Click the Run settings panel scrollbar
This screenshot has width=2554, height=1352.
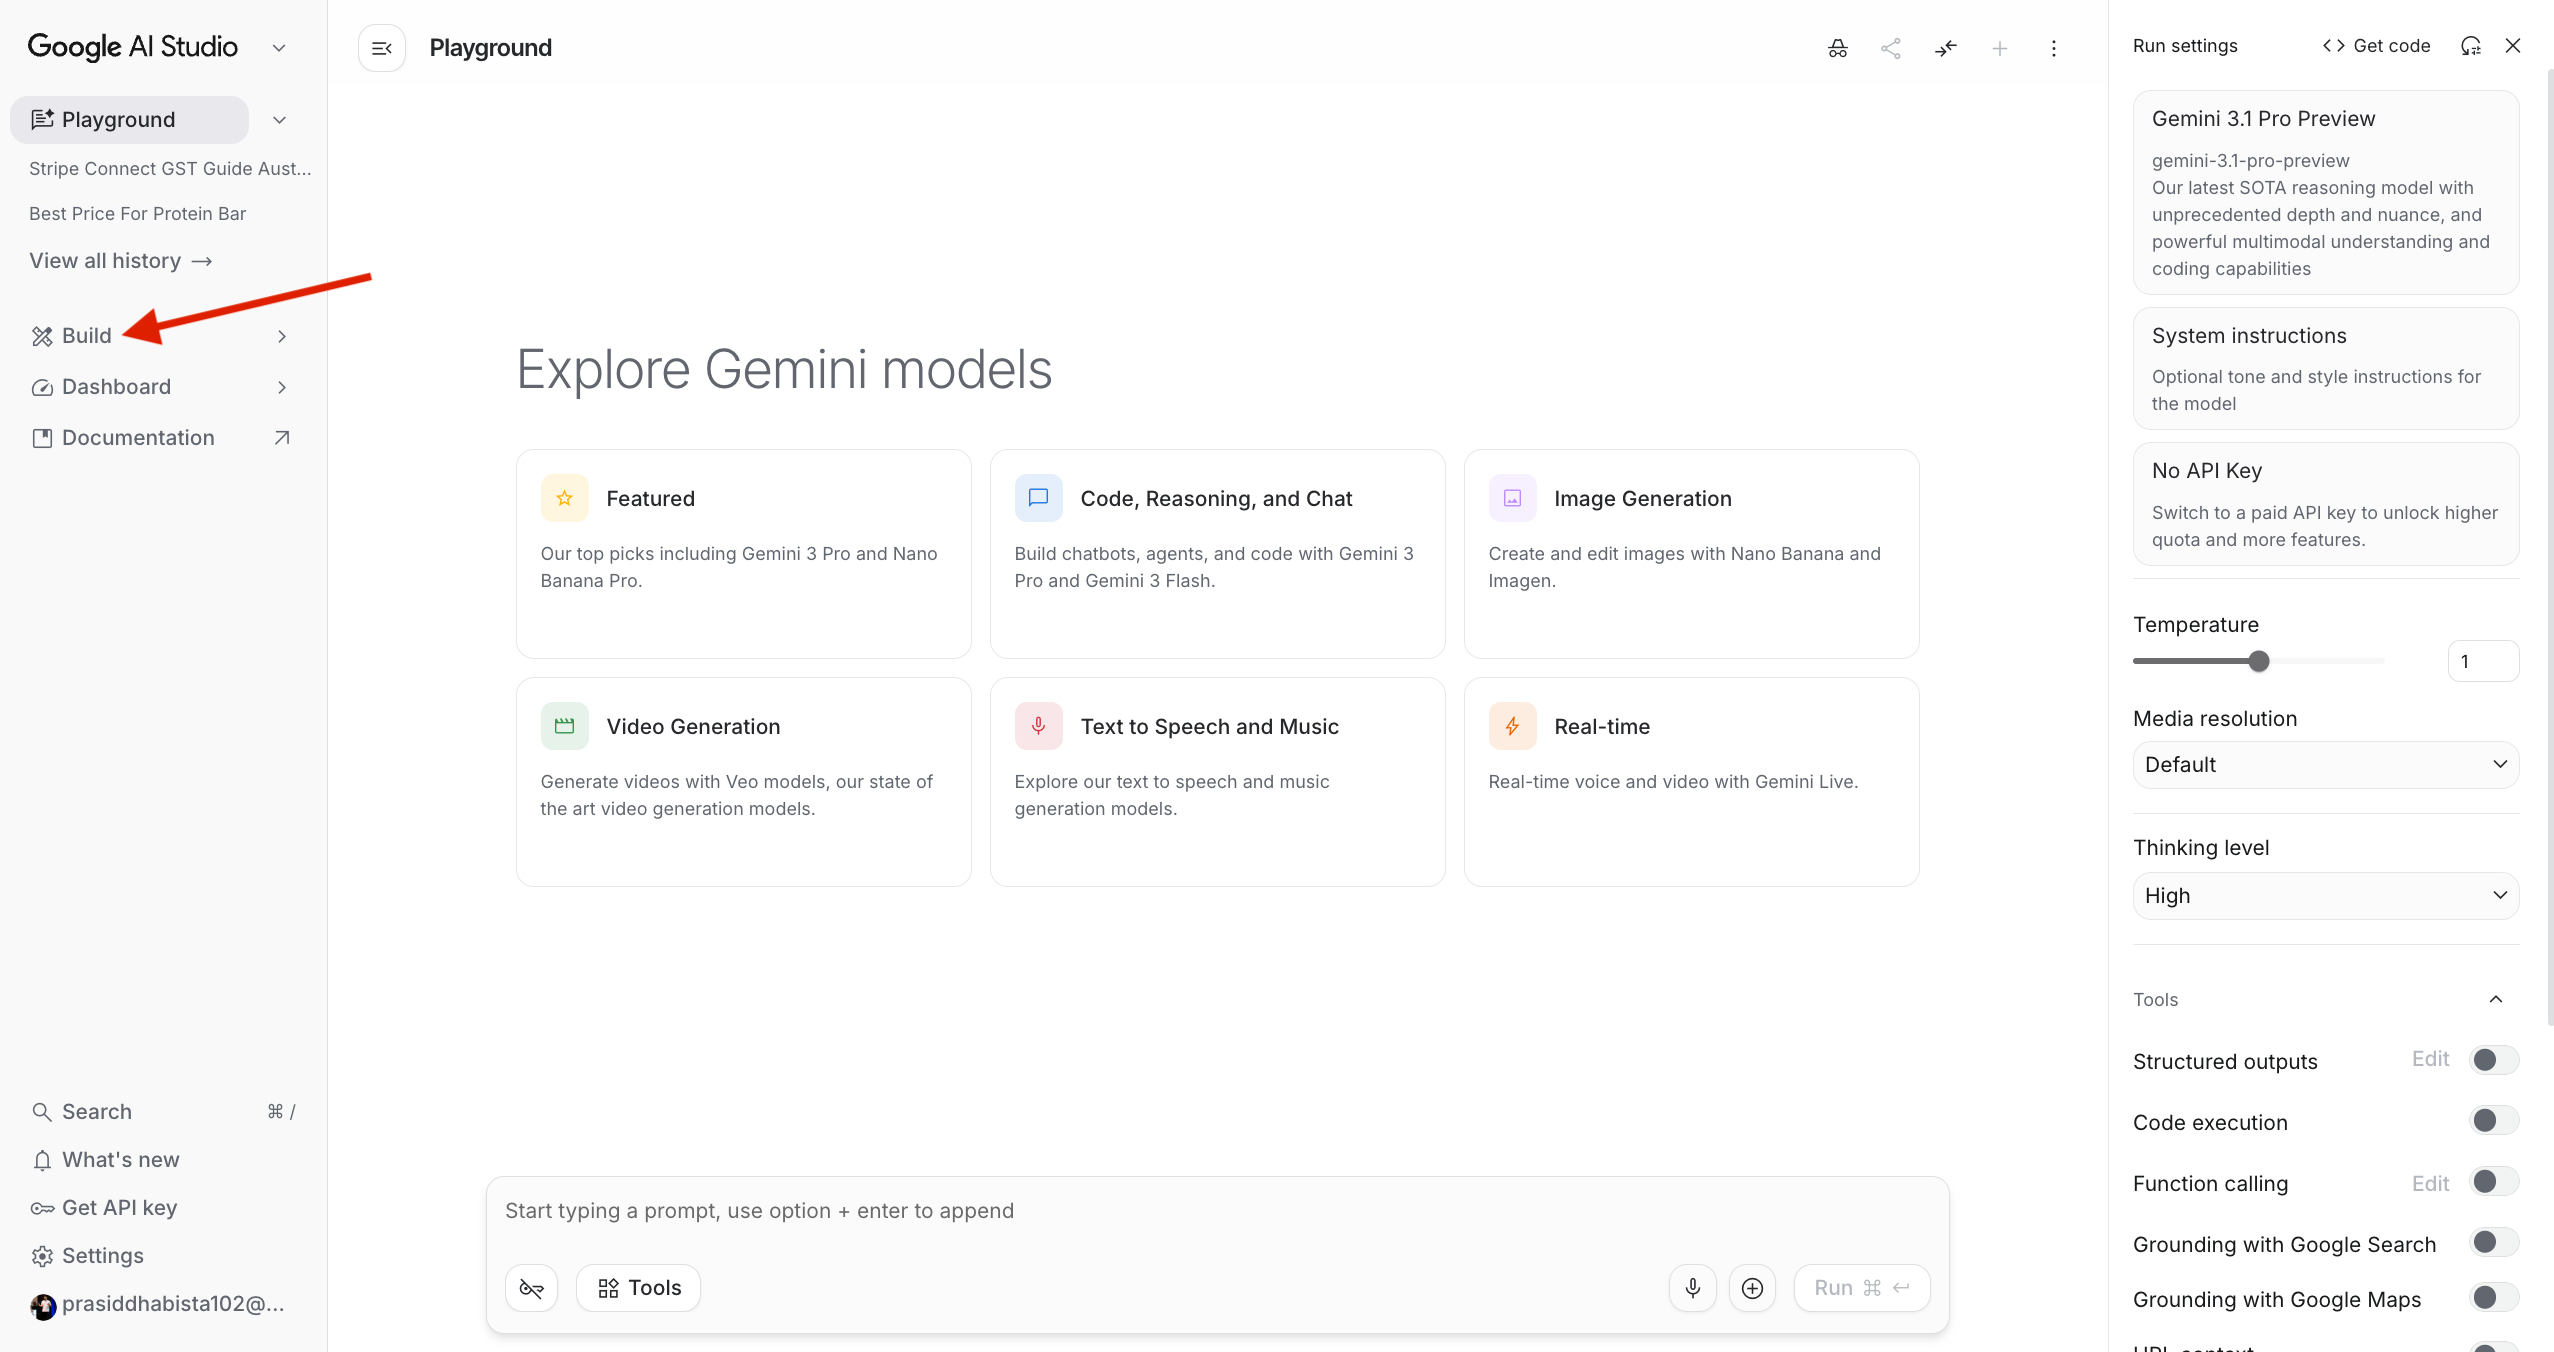(2549, 546)
